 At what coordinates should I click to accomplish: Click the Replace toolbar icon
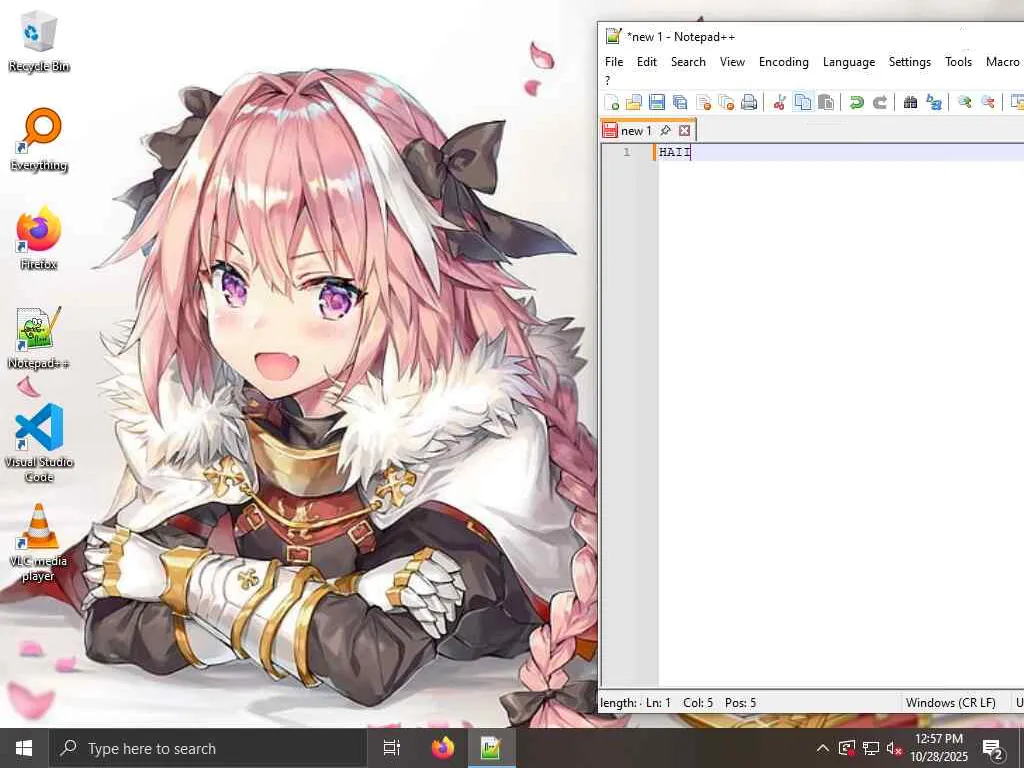(934, 102)
